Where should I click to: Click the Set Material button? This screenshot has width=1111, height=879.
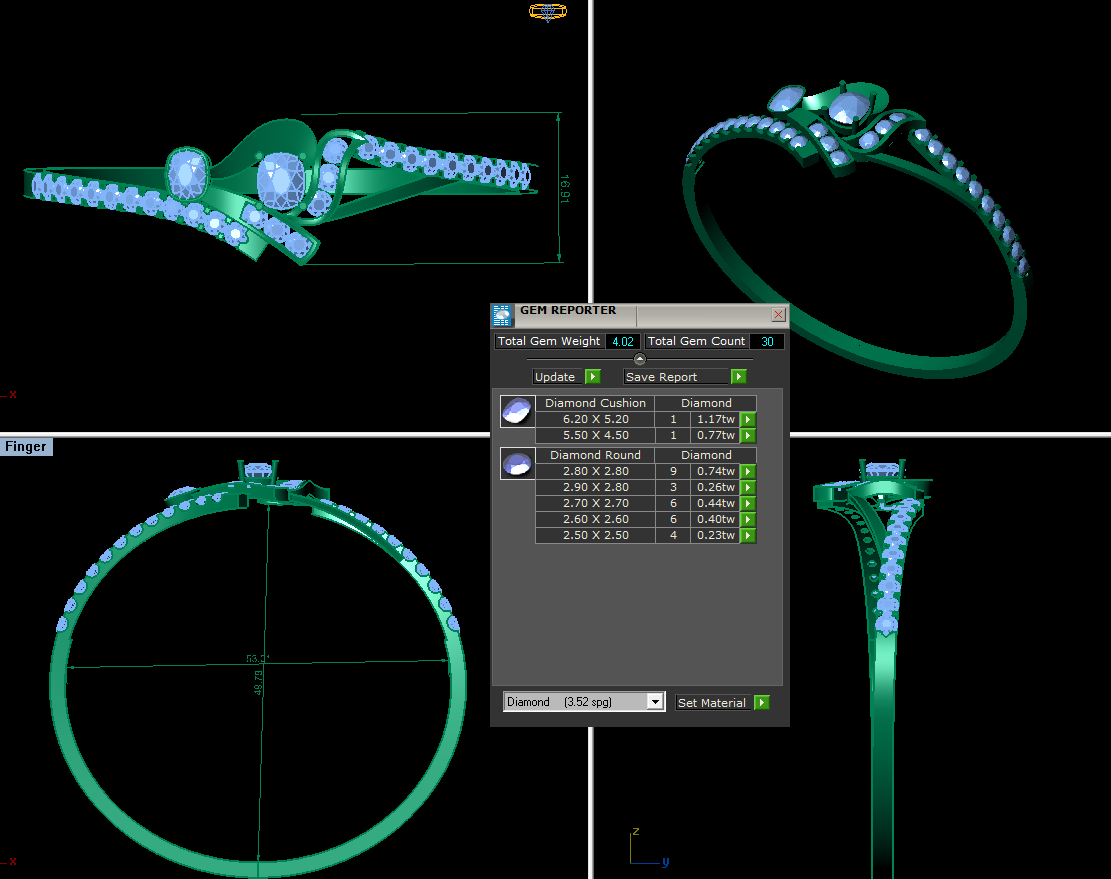(714, 703)
